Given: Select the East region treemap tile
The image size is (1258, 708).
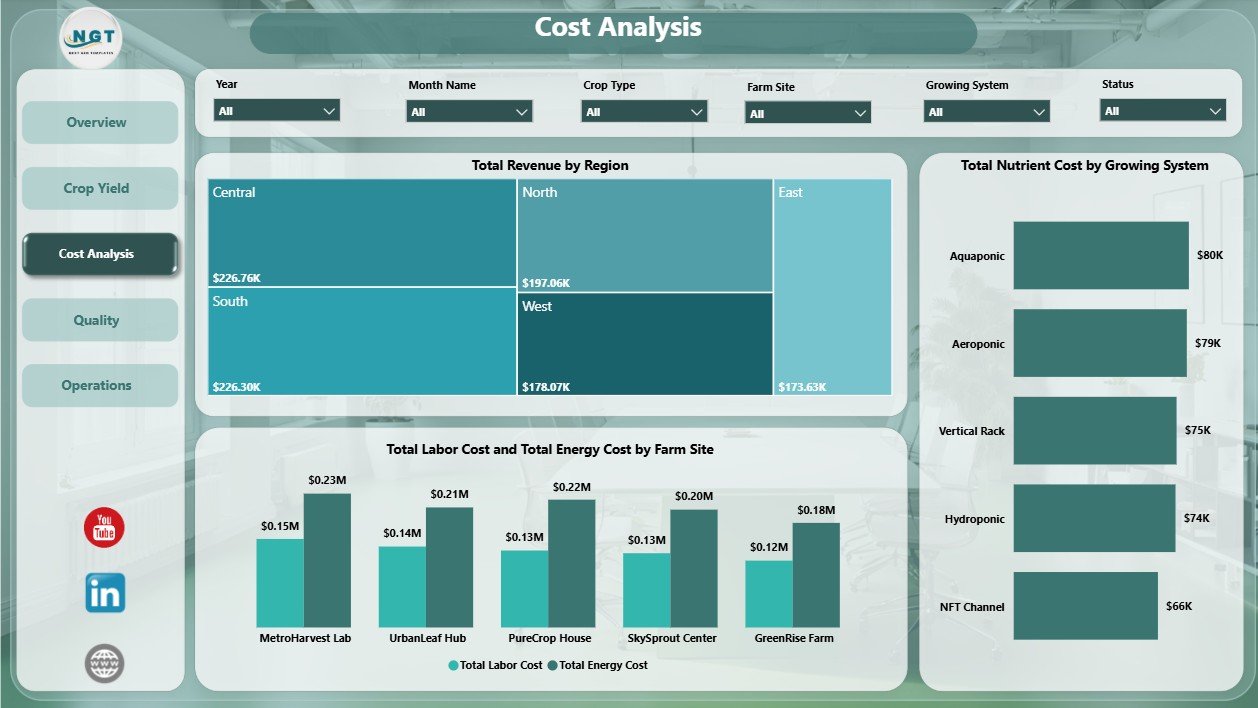Looking at the screenshot, I should click(x=833, y=287).
